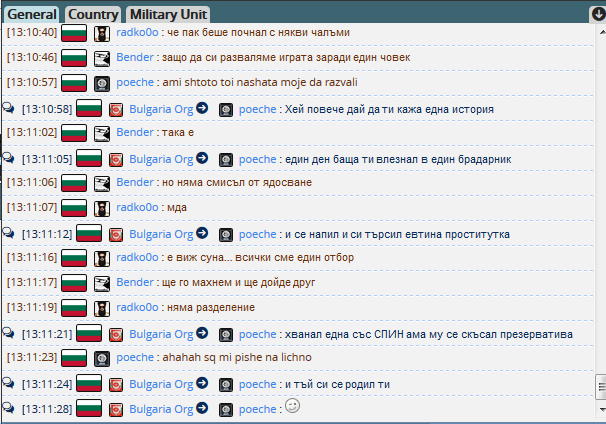Click the Bulgarian flag at 13:11:28

click(89, 408)
